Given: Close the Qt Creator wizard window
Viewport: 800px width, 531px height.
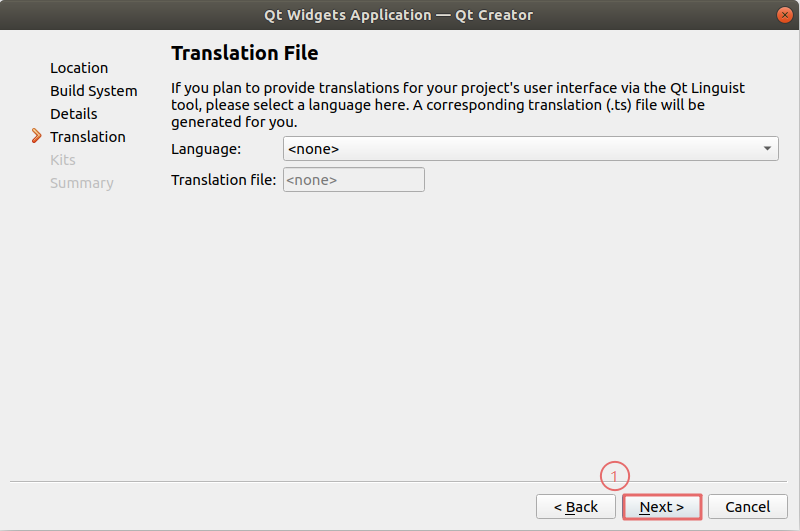Looking at the screenshot, I should pyautogui.click(x=785, y=14).
